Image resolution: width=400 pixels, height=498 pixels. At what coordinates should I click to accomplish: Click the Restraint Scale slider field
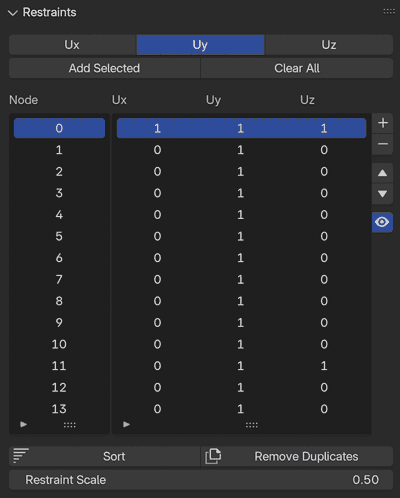coord(201,480)
